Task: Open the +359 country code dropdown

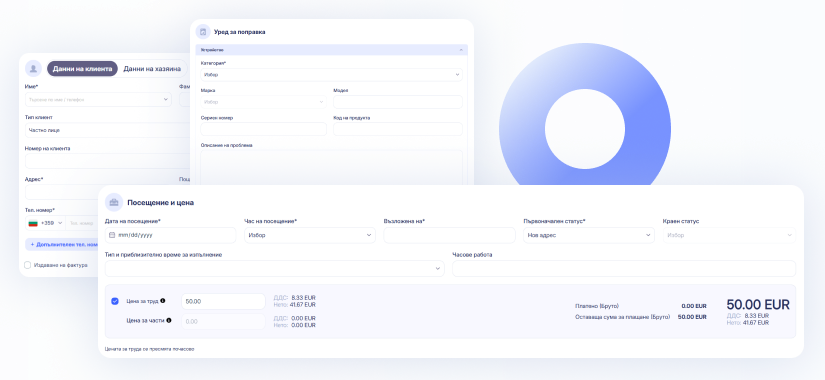Action: [x=46, y=223]
